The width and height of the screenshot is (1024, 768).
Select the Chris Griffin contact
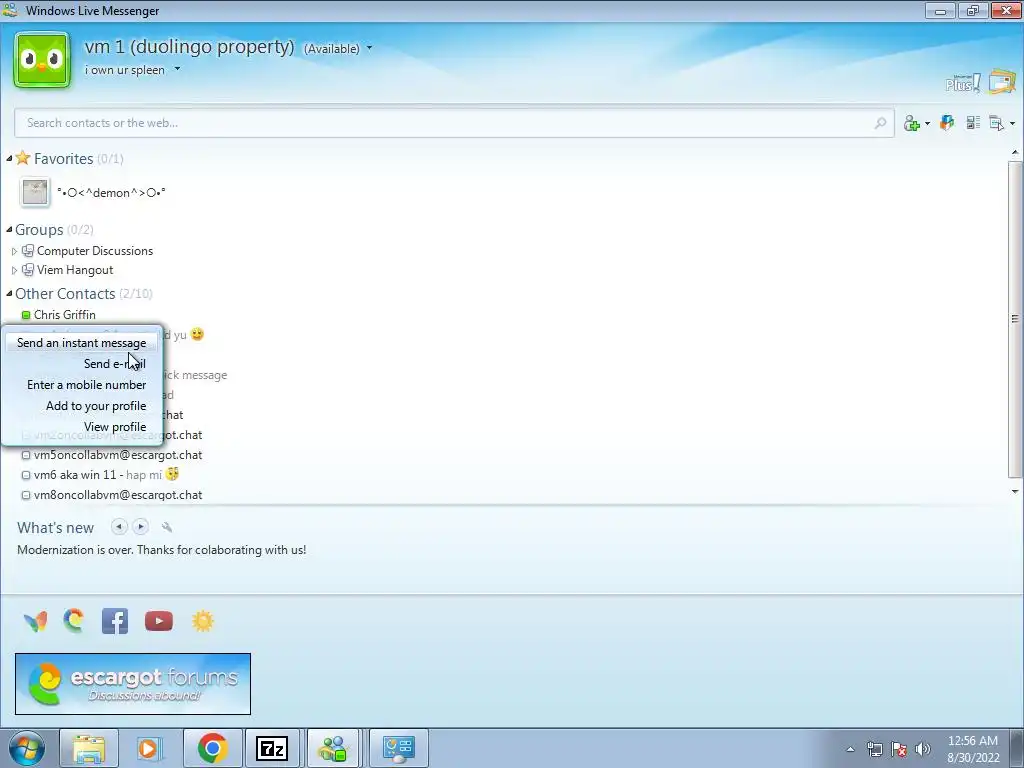65,315
